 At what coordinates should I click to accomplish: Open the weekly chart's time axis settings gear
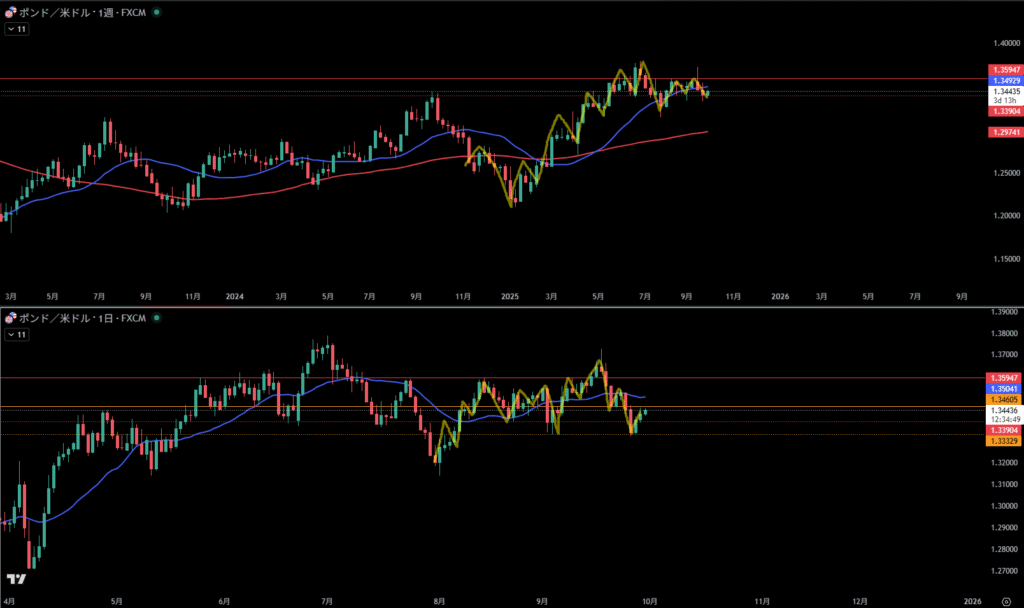point(1005,297)
